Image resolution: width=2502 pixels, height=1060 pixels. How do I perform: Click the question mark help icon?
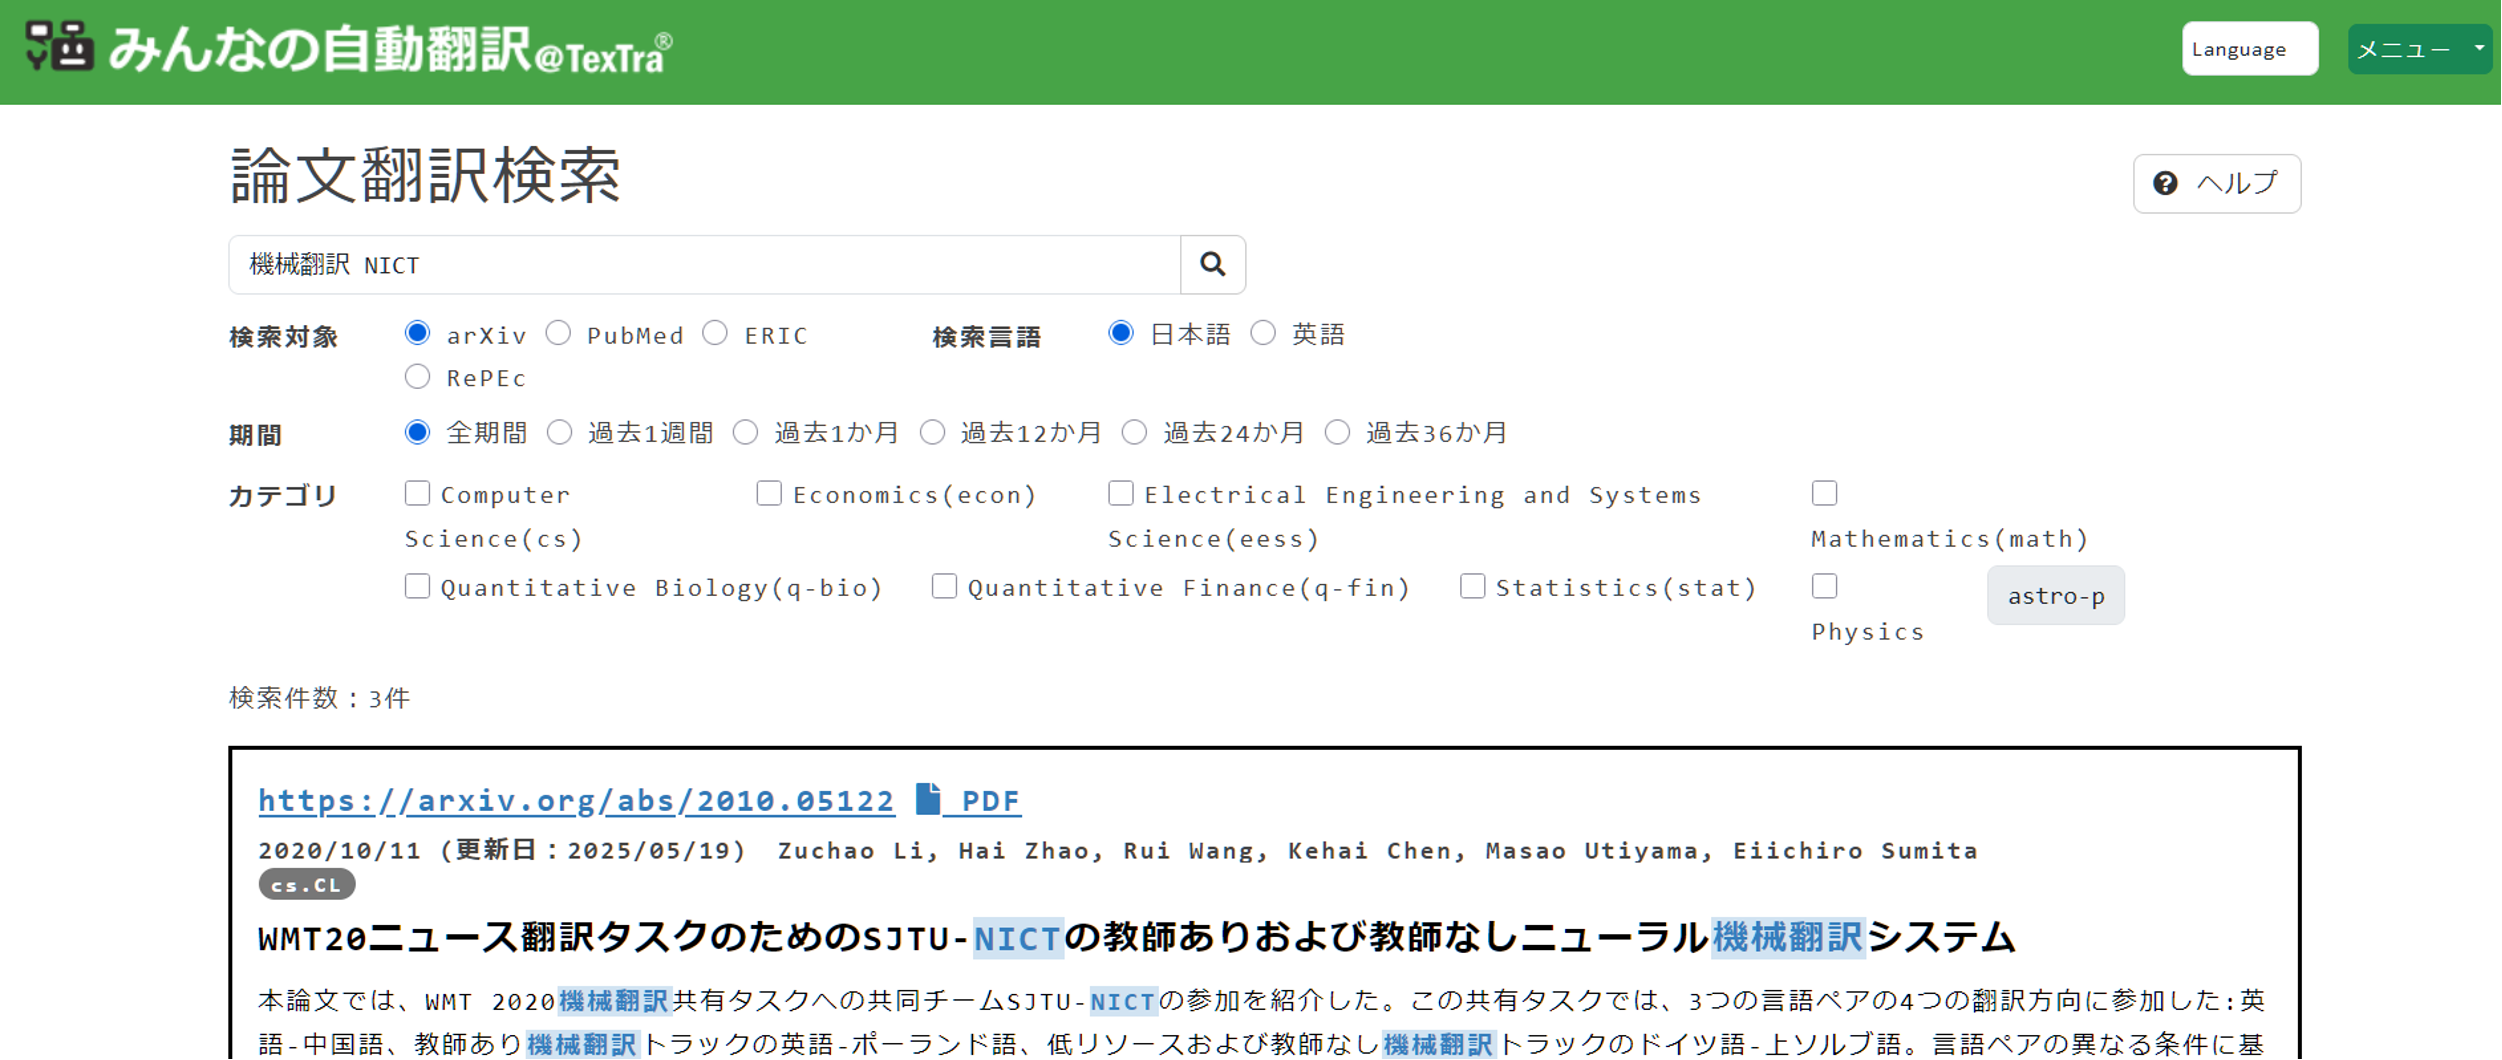point(2165,183)
